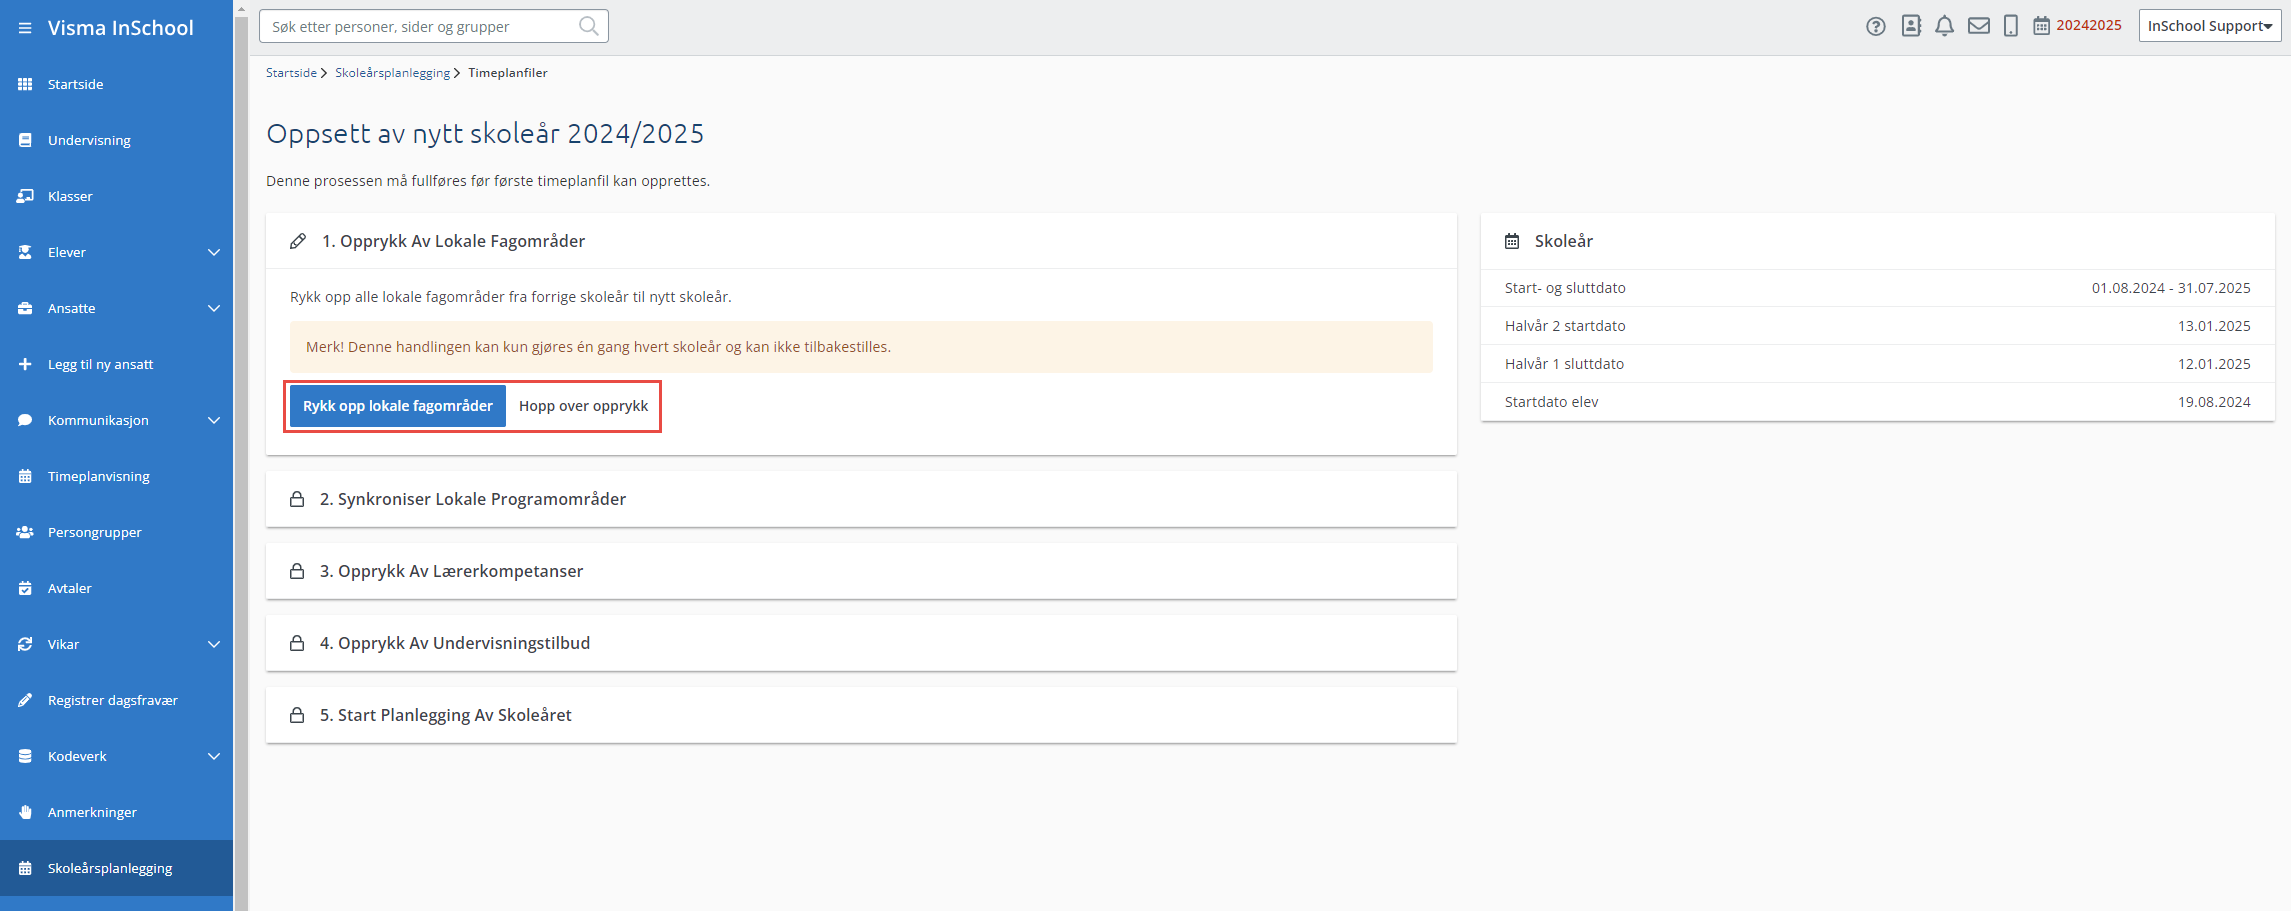2291x911 pixels.
Task: Select Timeplanvisning menu item
Action: (116, 476)
